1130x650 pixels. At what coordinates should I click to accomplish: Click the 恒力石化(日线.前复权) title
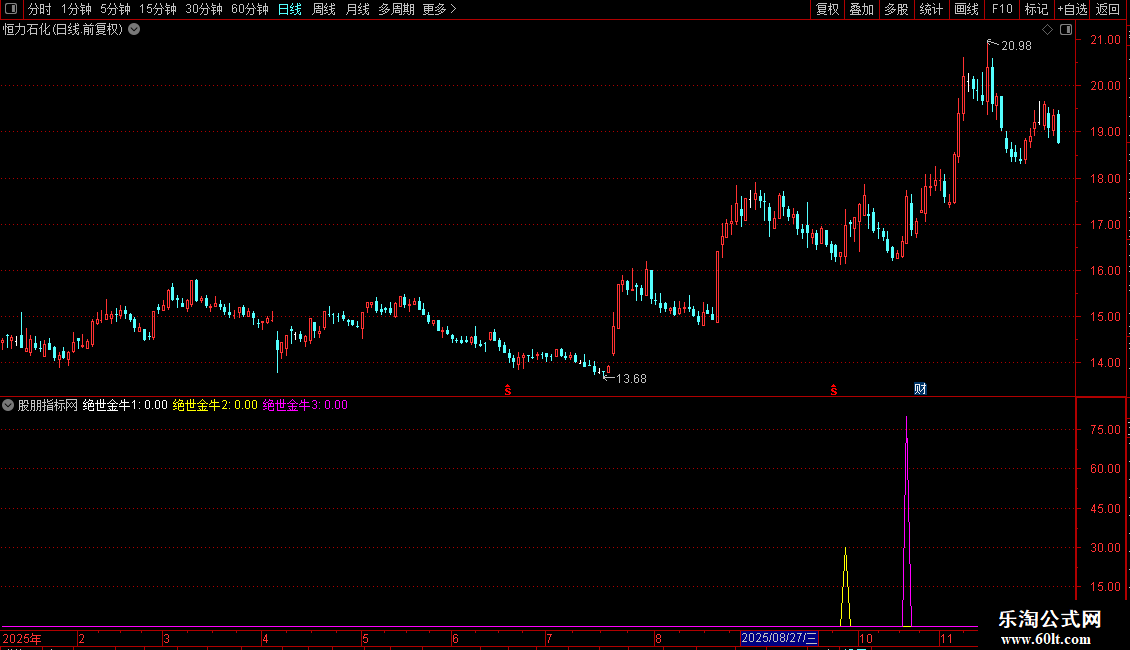[63, 30]
